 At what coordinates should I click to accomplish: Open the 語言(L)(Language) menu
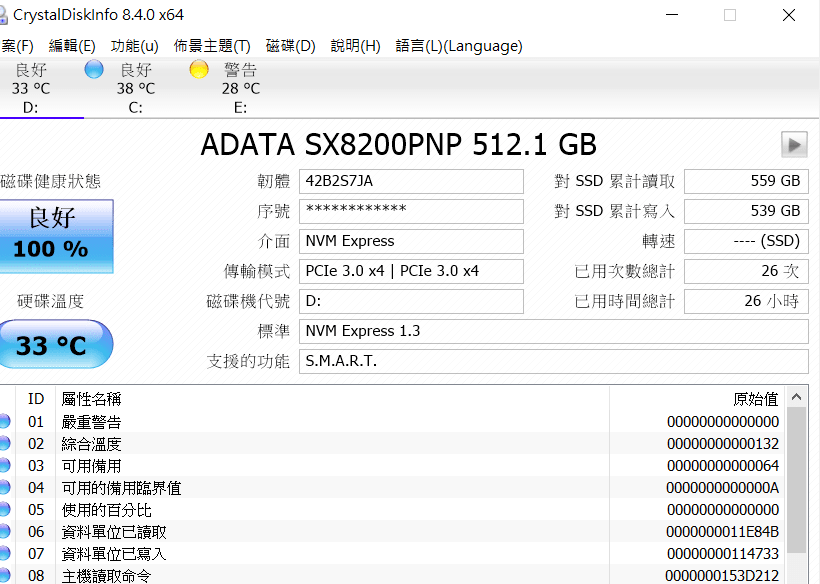click(459, 46)
